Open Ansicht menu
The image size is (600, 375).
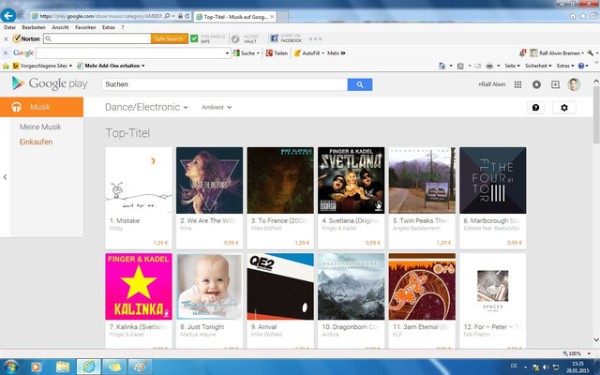(60, 27)
